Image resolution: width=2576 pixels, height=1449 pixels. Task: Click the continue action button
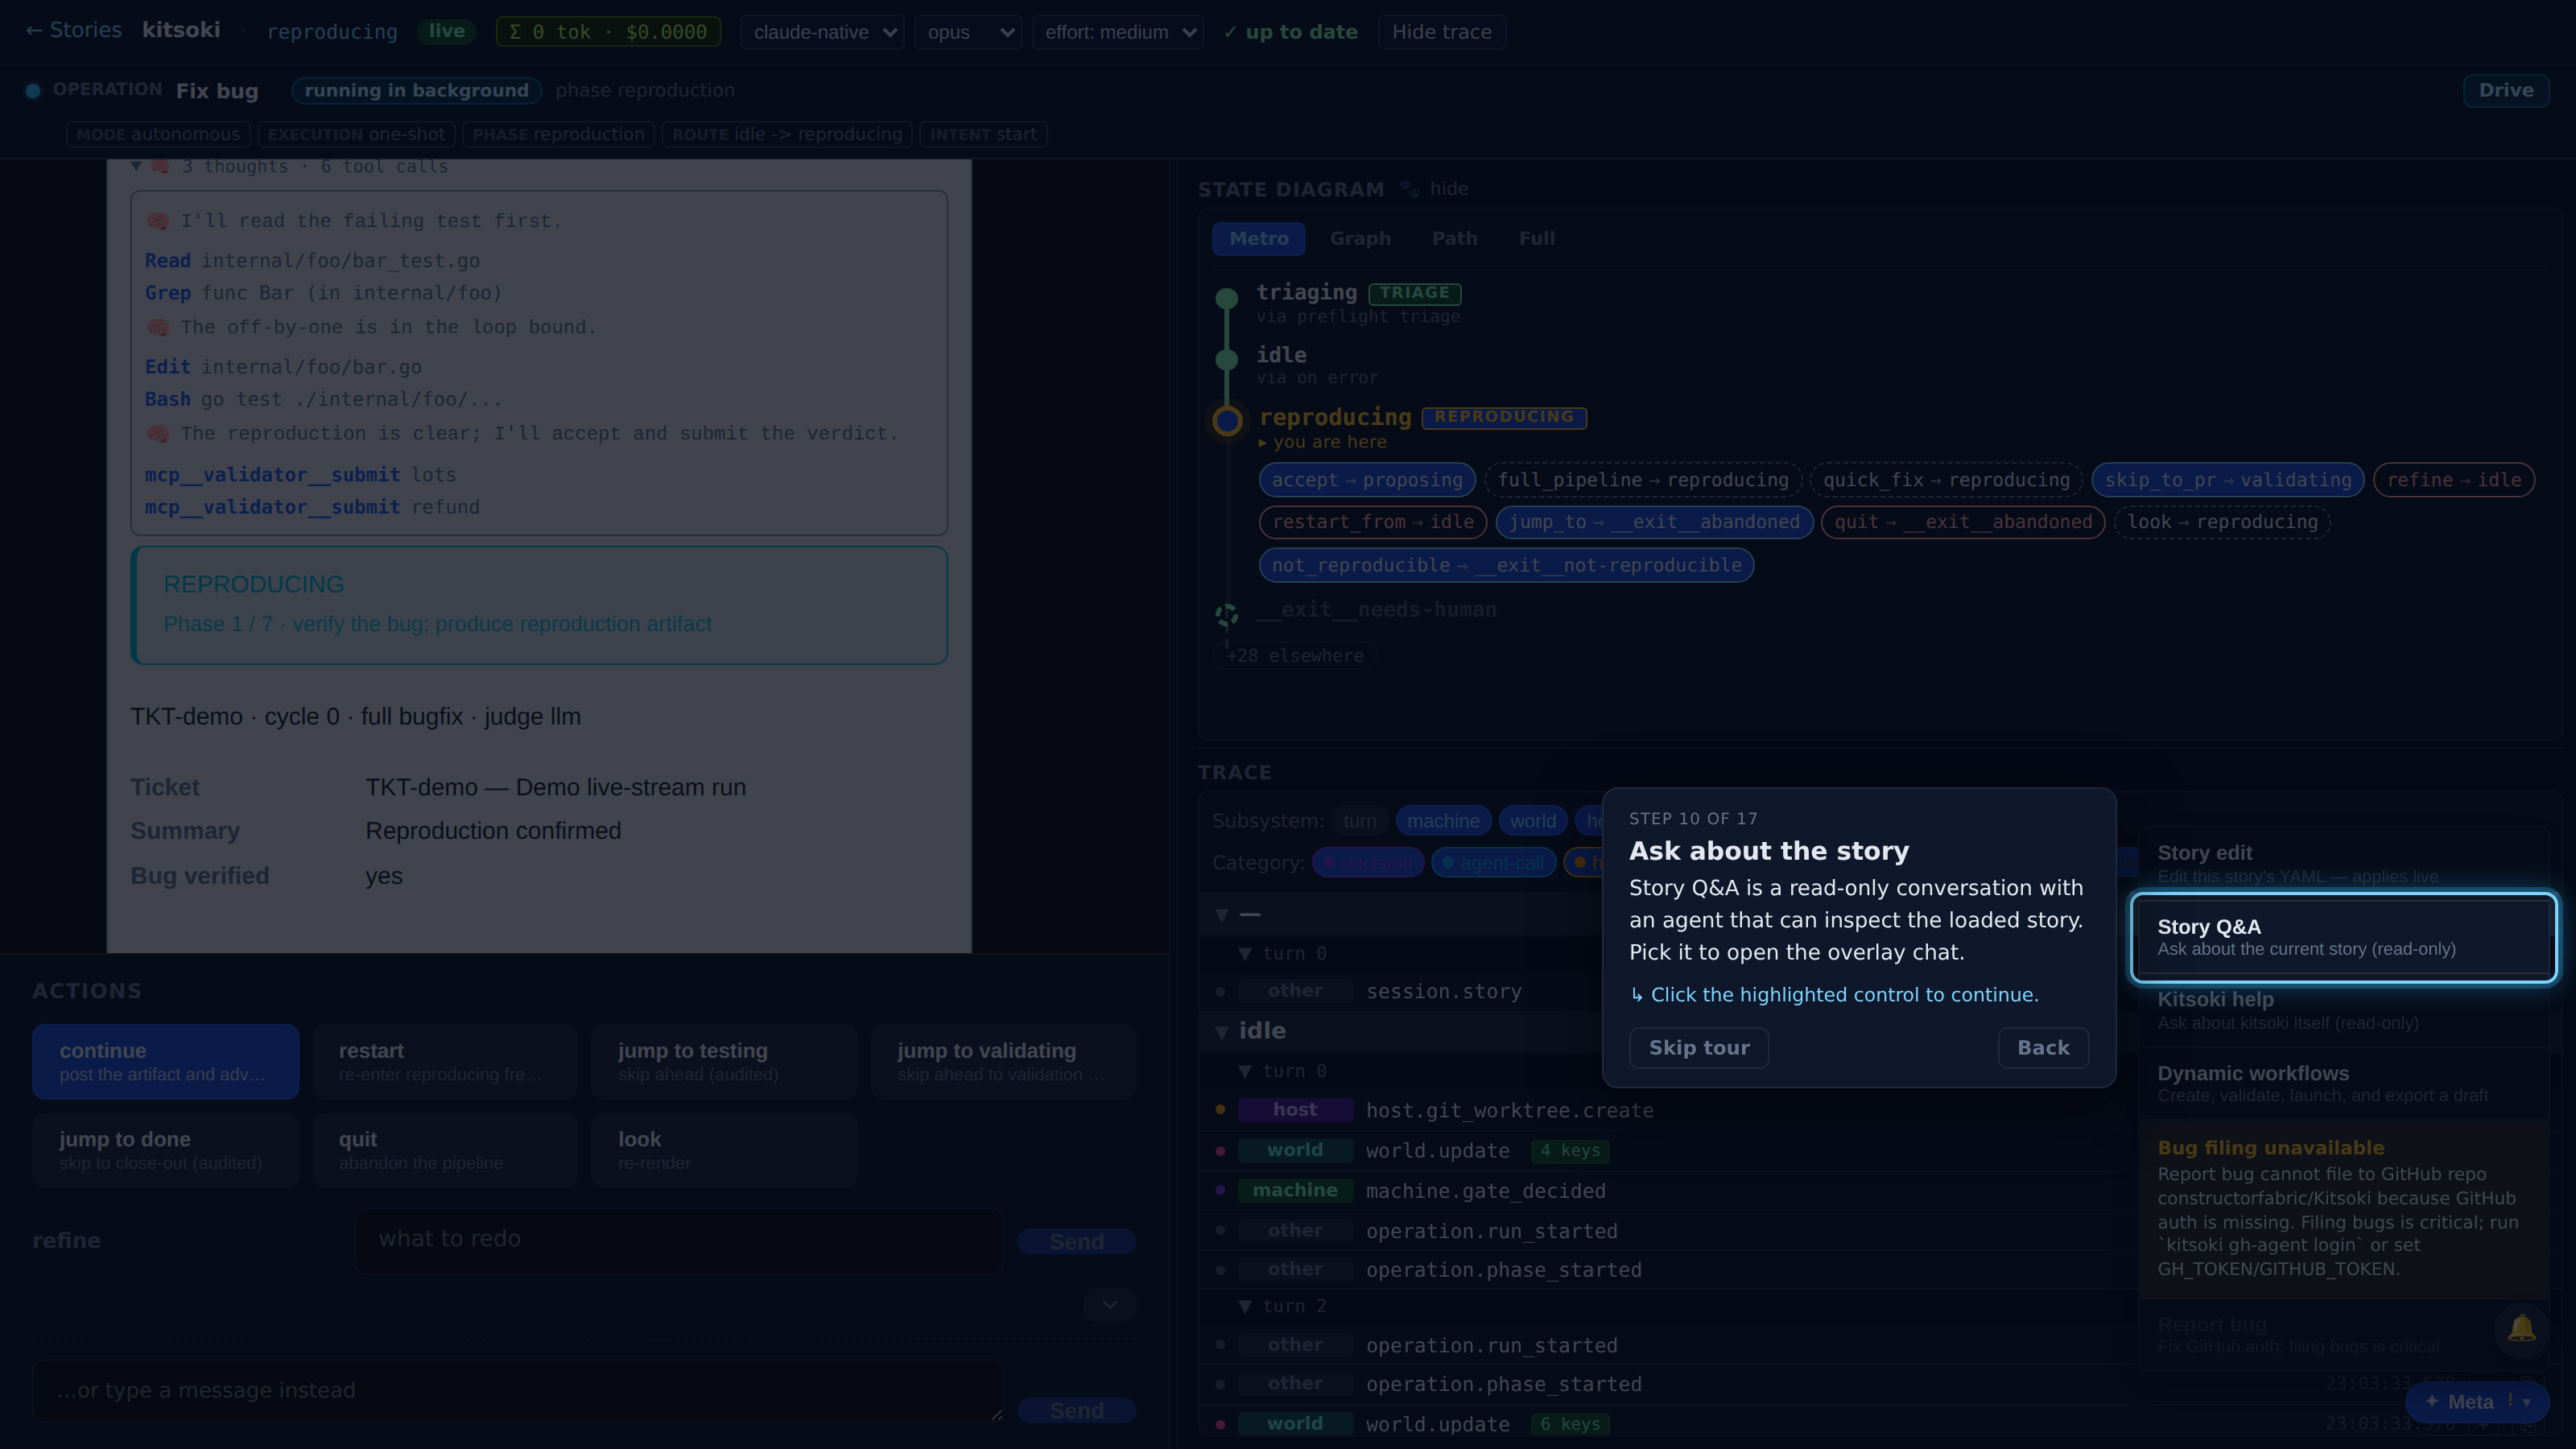click(165, 1061)
